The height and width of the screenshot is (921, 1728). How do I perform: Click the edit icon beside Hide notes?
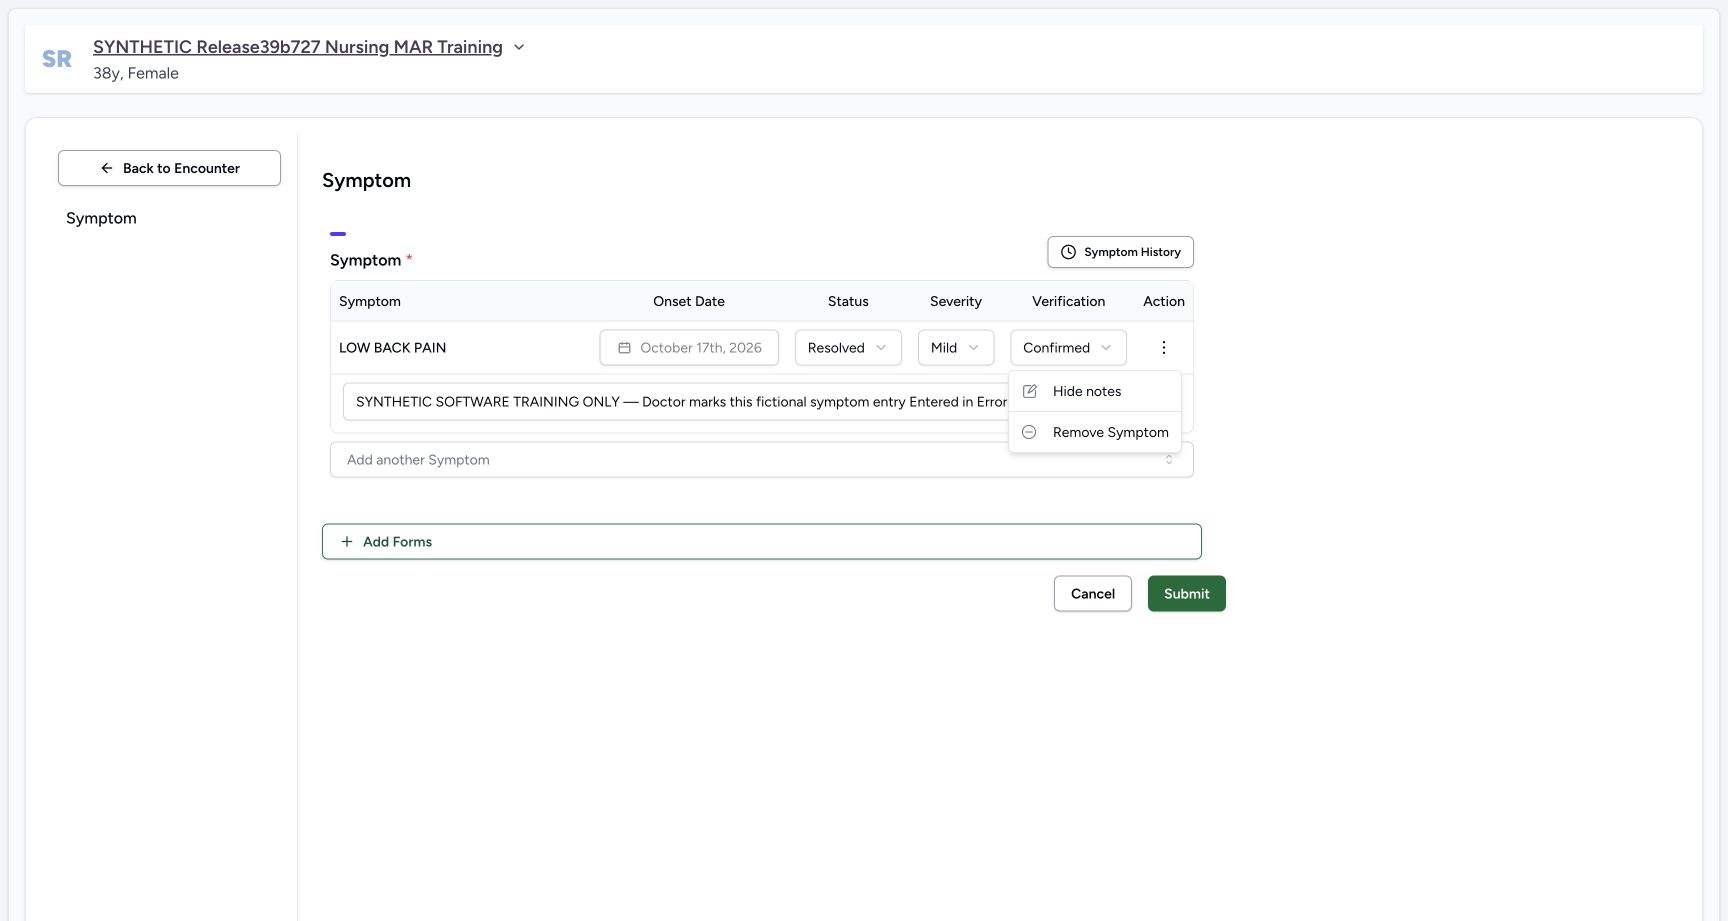pyautogui.click(x=1030, y=391)
